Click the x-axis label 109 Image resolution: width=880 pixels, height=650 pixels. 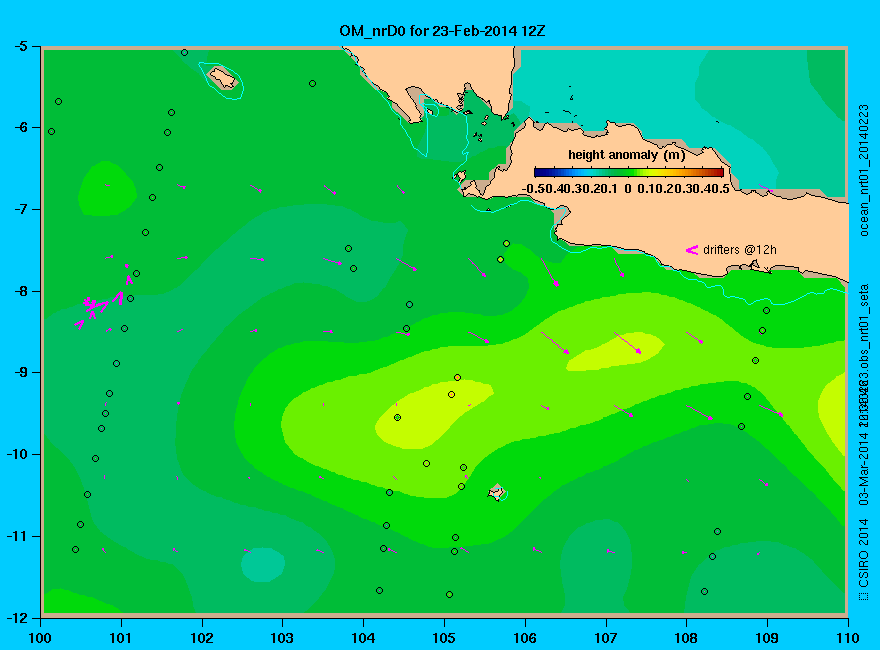(x=767, y=638)
